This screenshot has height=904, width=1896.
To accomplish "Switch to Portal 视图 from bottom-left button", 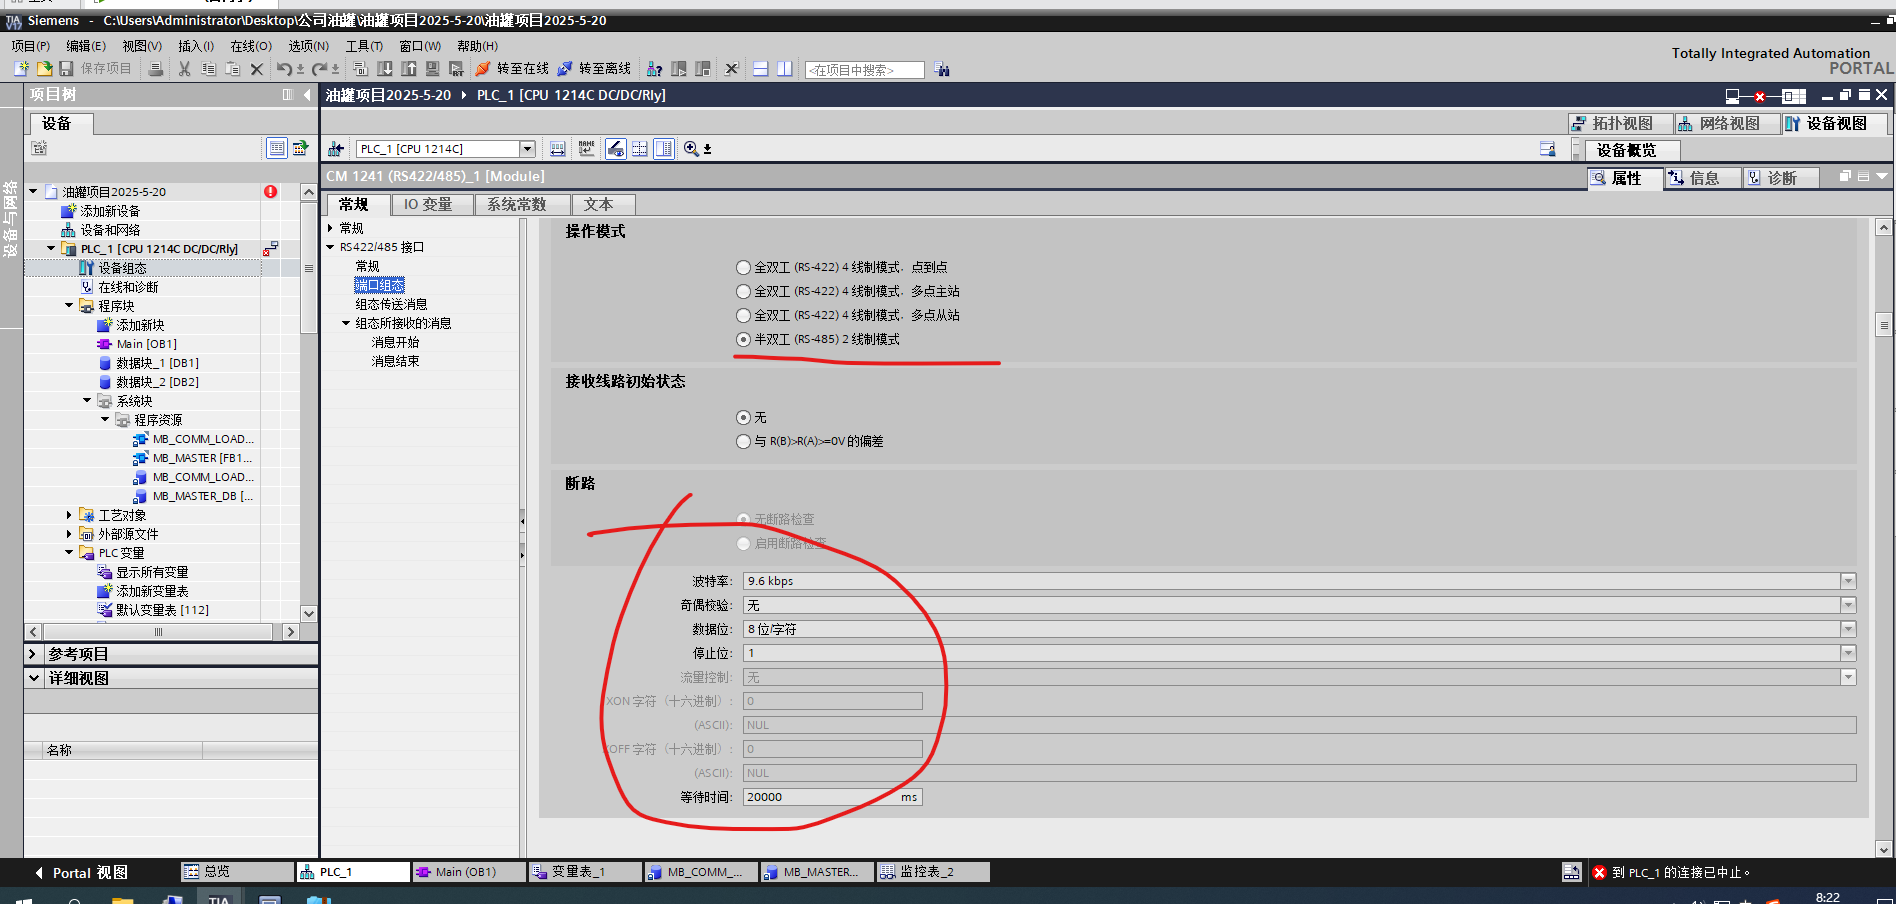I will (x=85, y=872).
